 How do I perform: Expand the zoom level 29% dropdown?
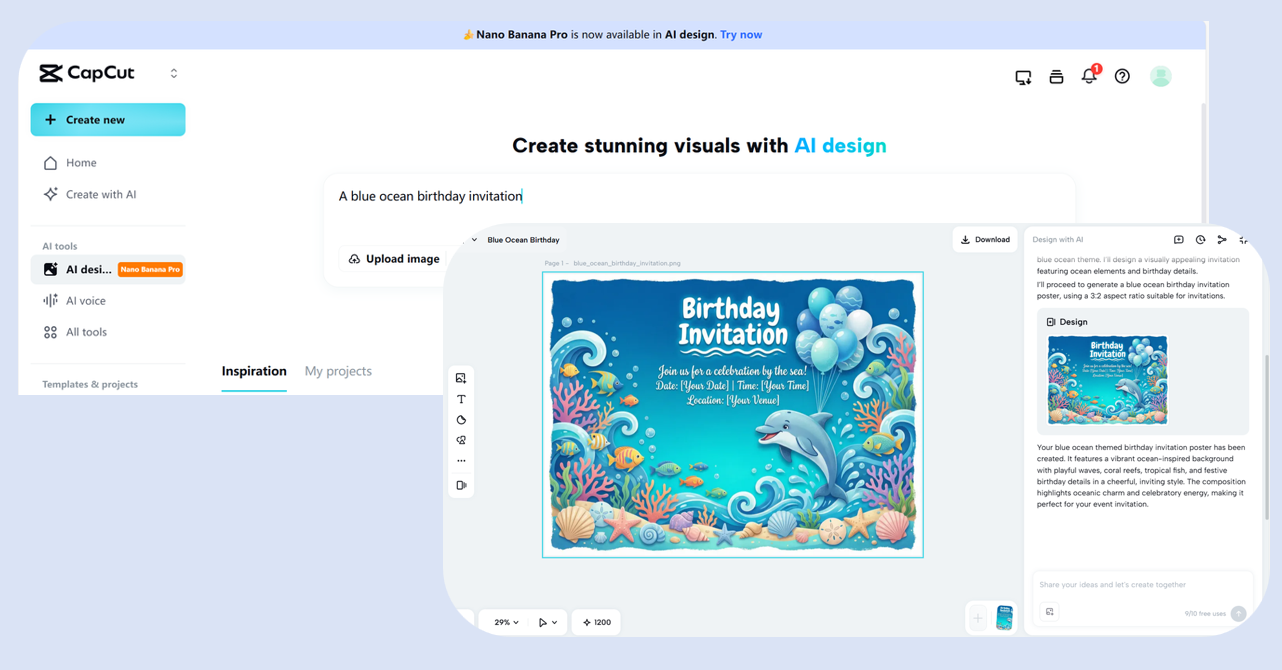pyautogui.click(x=504, y=621)
